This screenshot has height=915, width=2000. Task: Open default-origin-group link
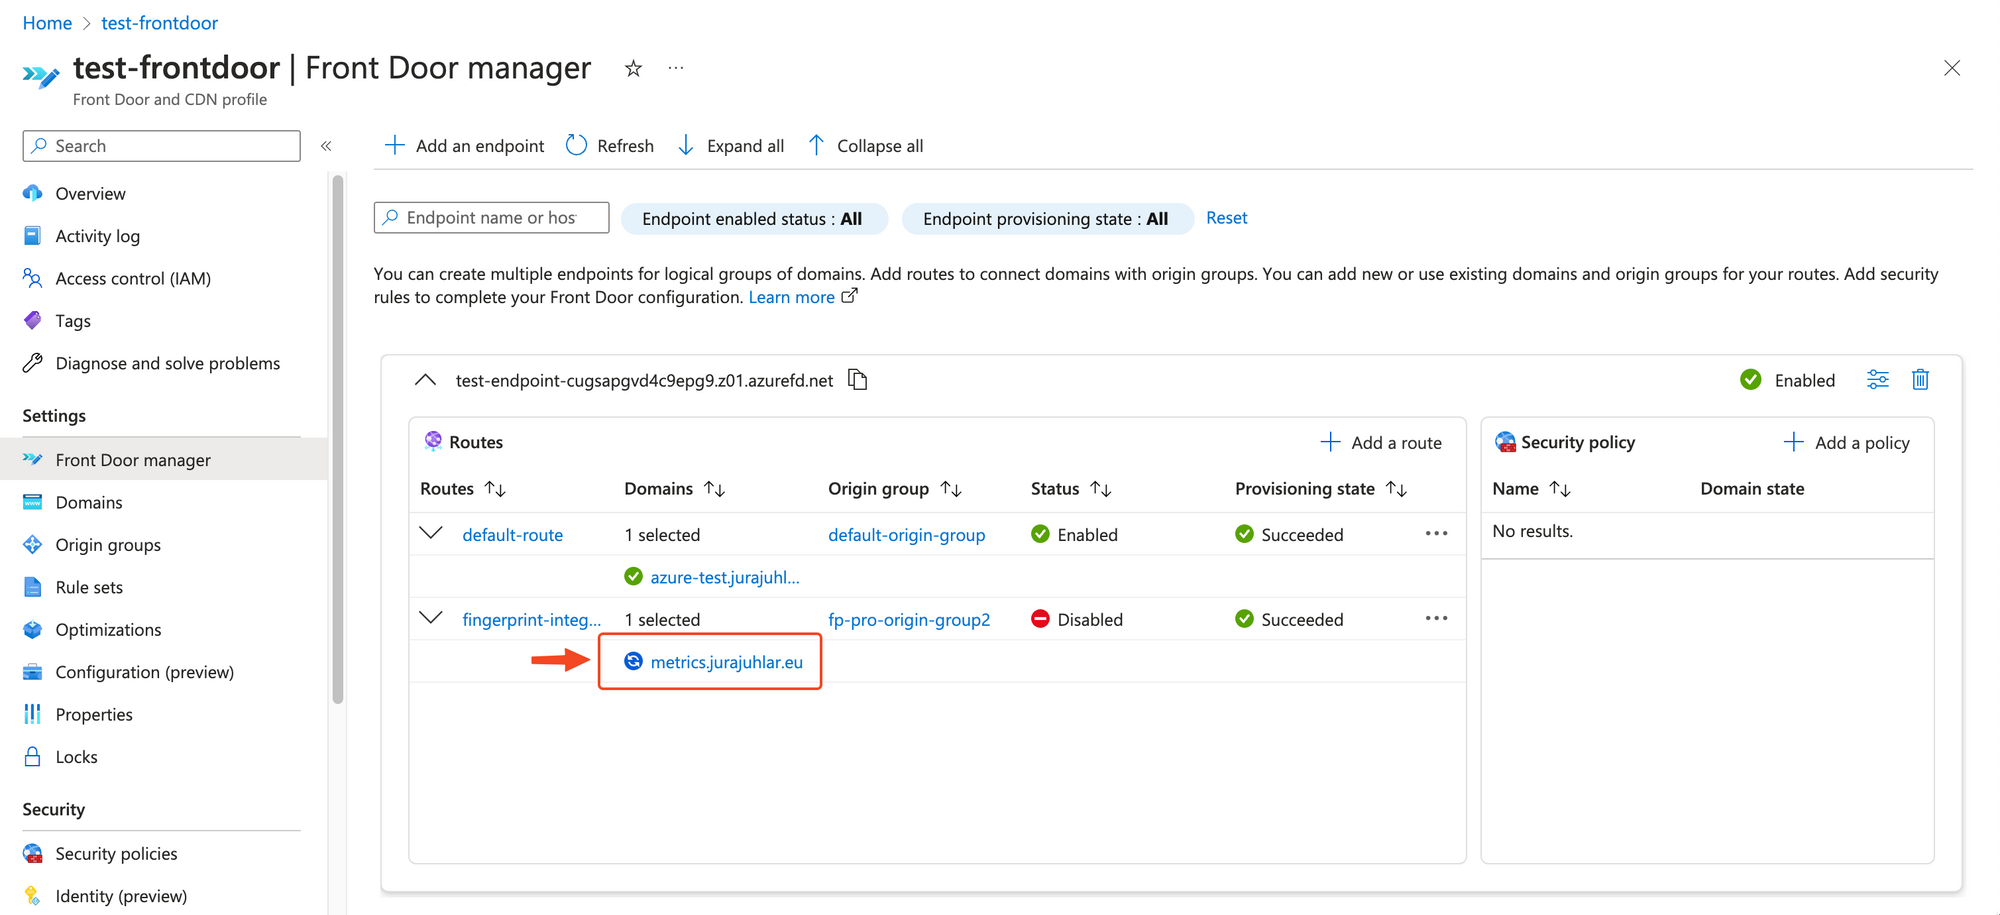[906, 535]
